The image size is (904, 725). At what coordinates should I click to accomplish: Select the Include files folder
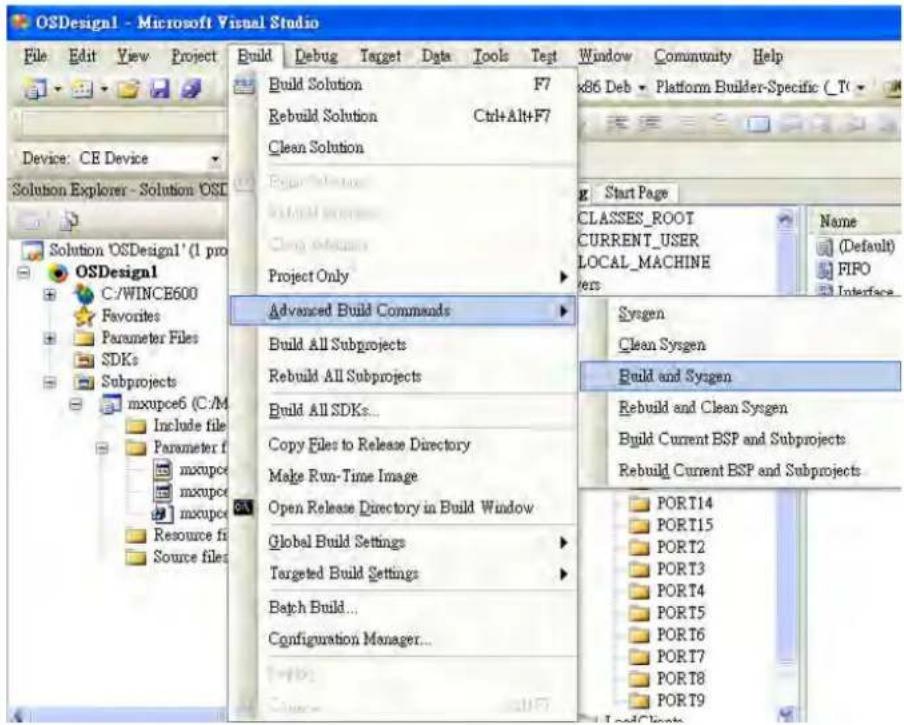pos(189,426)
